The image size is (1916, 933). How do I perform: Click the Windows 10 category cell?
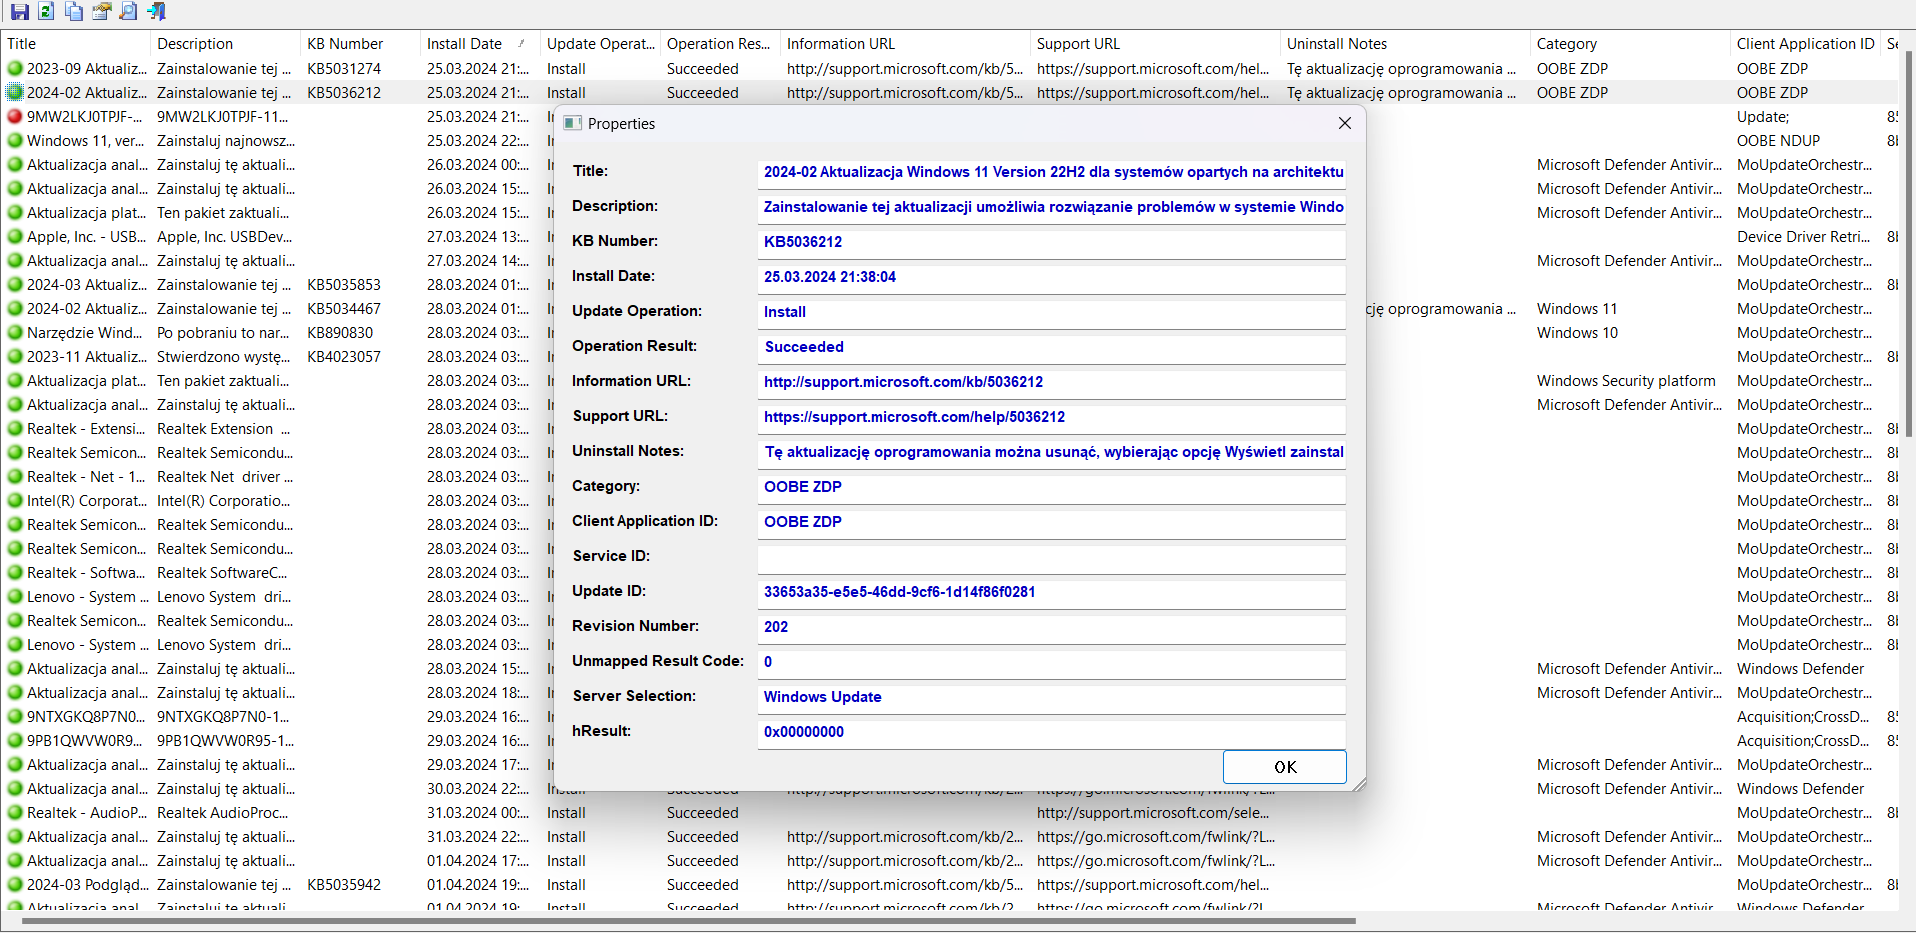(x=1577, y=333)
